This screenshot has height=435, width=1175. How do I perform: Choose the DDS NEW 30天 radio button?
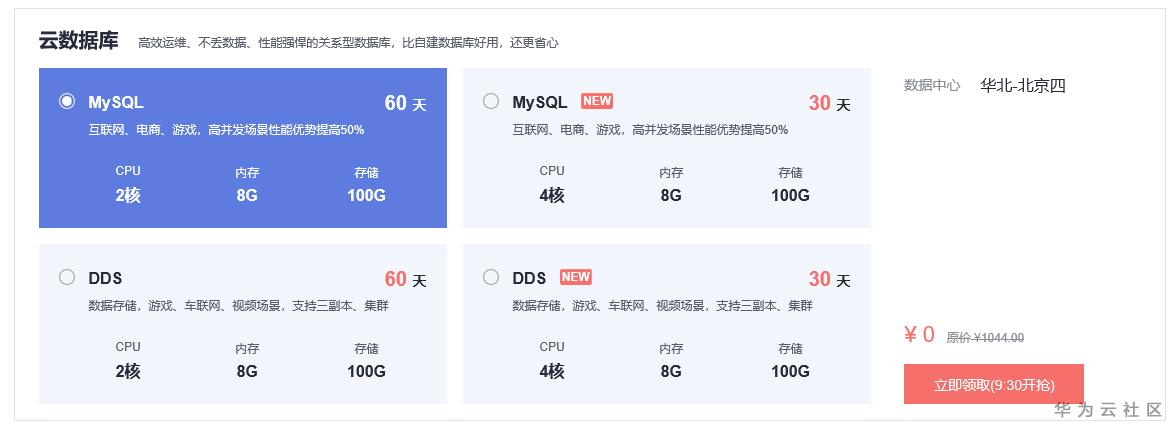(x=491, y=277)
